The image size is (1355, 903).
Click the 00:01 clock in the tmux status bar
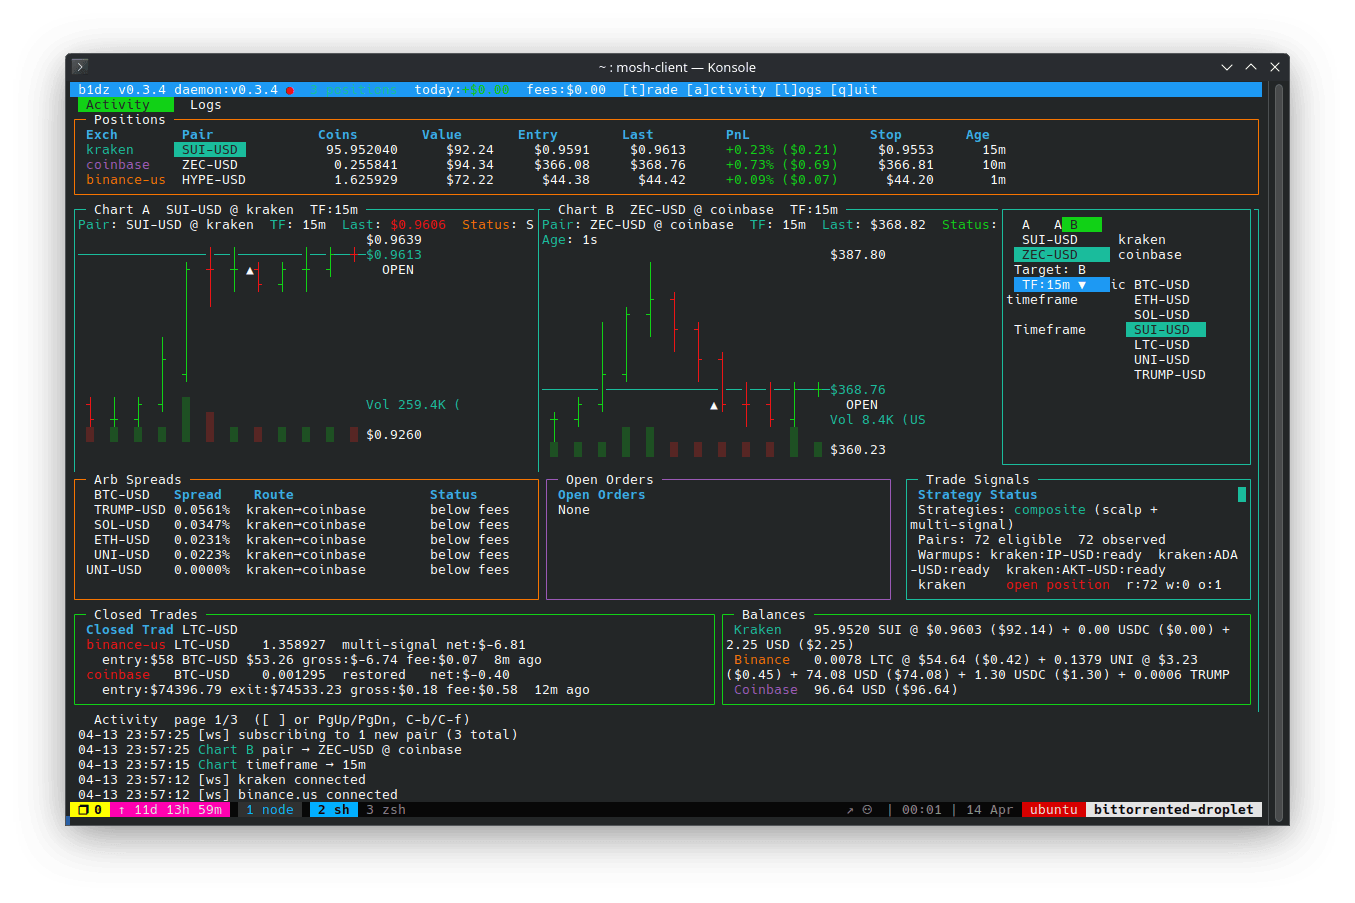pyautogui.click(x=921, y=810)
